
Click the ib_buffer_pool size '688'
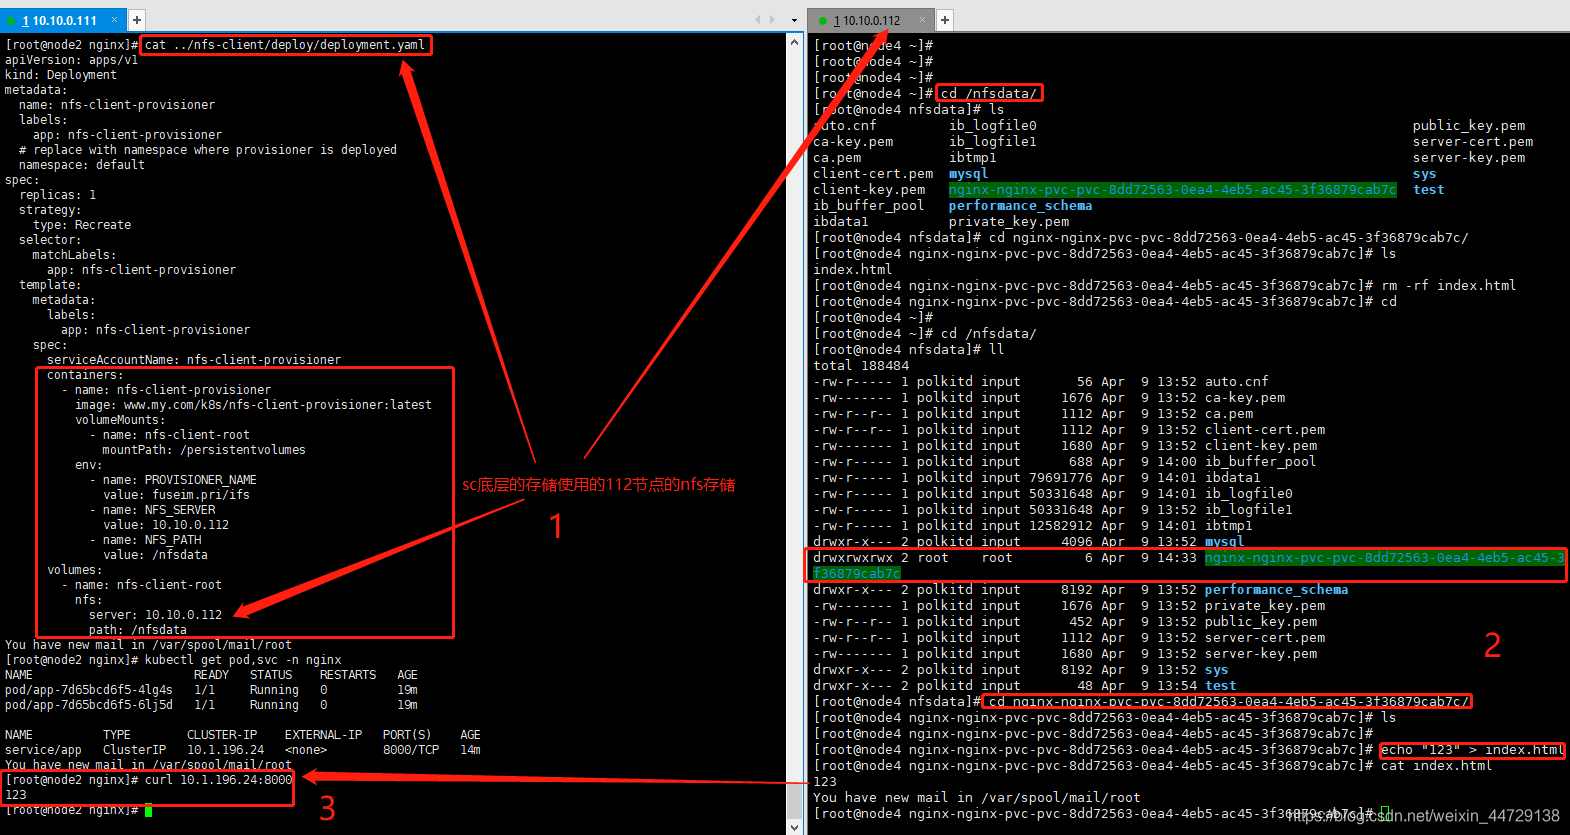[1081, 462]
